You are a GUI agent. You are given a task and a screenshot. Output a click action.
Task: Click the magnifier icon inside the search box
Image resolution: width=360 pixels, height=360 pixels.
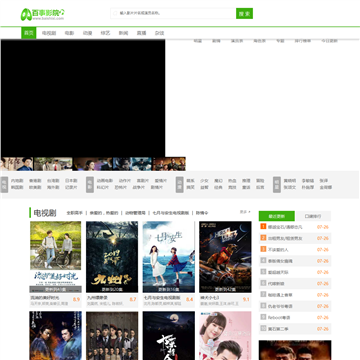click(x=115, y=13)
